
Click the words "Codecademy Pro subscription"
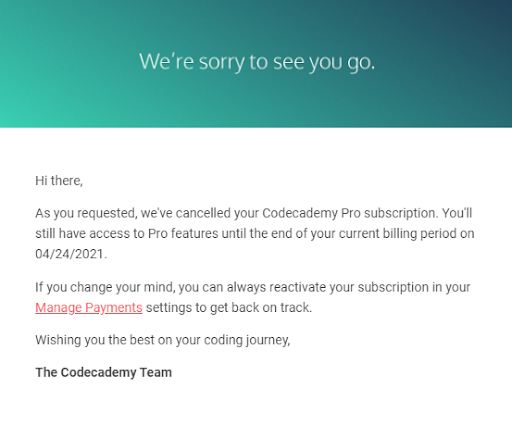[349, 213]
